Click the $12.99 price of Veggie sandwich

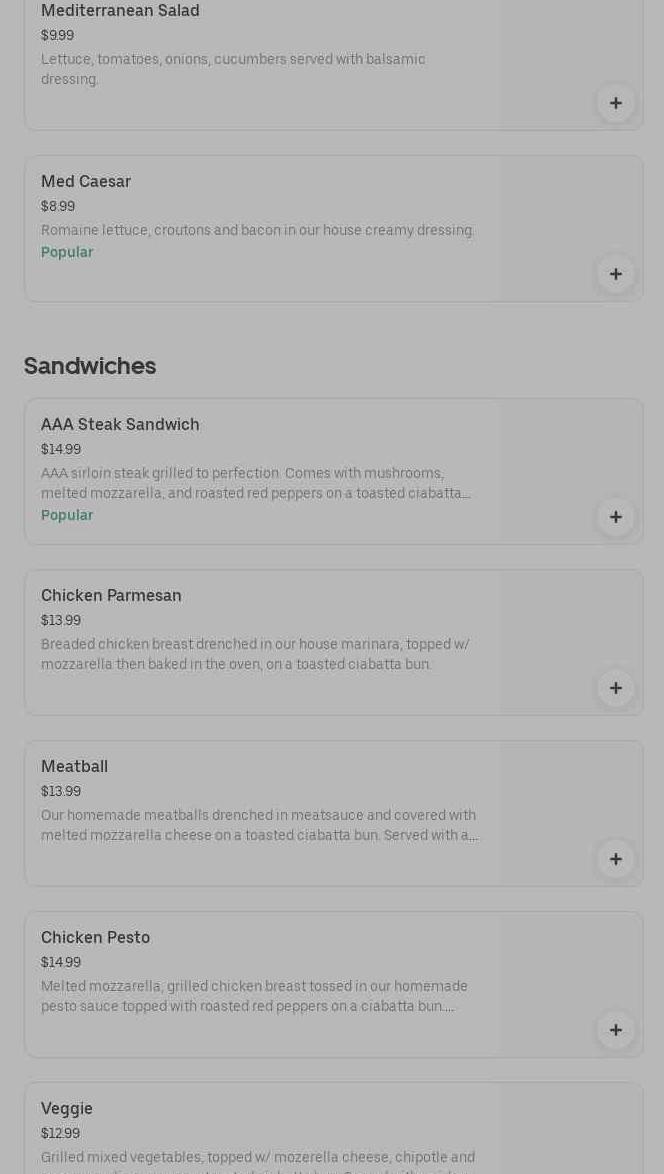(60, 1134)
